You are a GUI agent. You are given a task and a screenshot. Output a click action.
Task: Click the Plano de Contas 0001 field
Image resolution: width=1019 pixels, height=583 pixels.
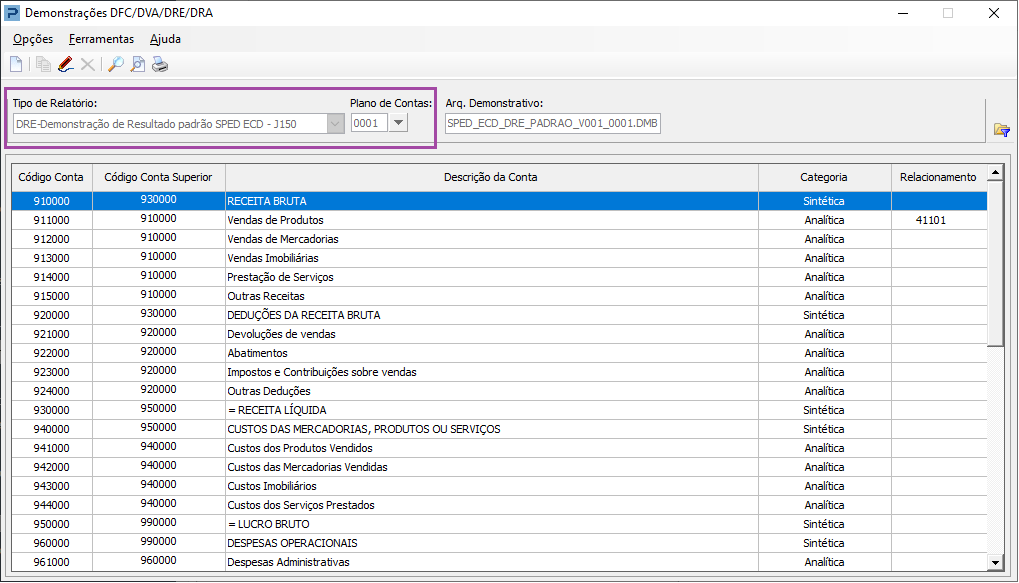(x=369, y=123)
